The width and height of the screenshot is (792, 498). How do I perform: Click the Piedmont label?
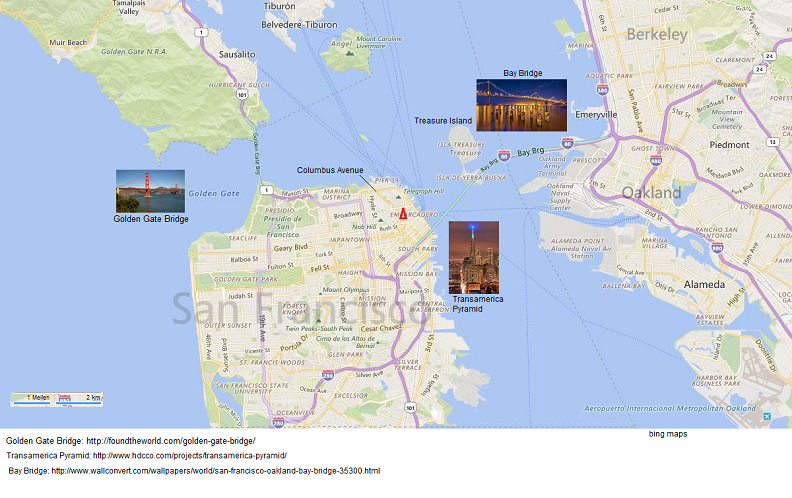click(x=729, y=144)
